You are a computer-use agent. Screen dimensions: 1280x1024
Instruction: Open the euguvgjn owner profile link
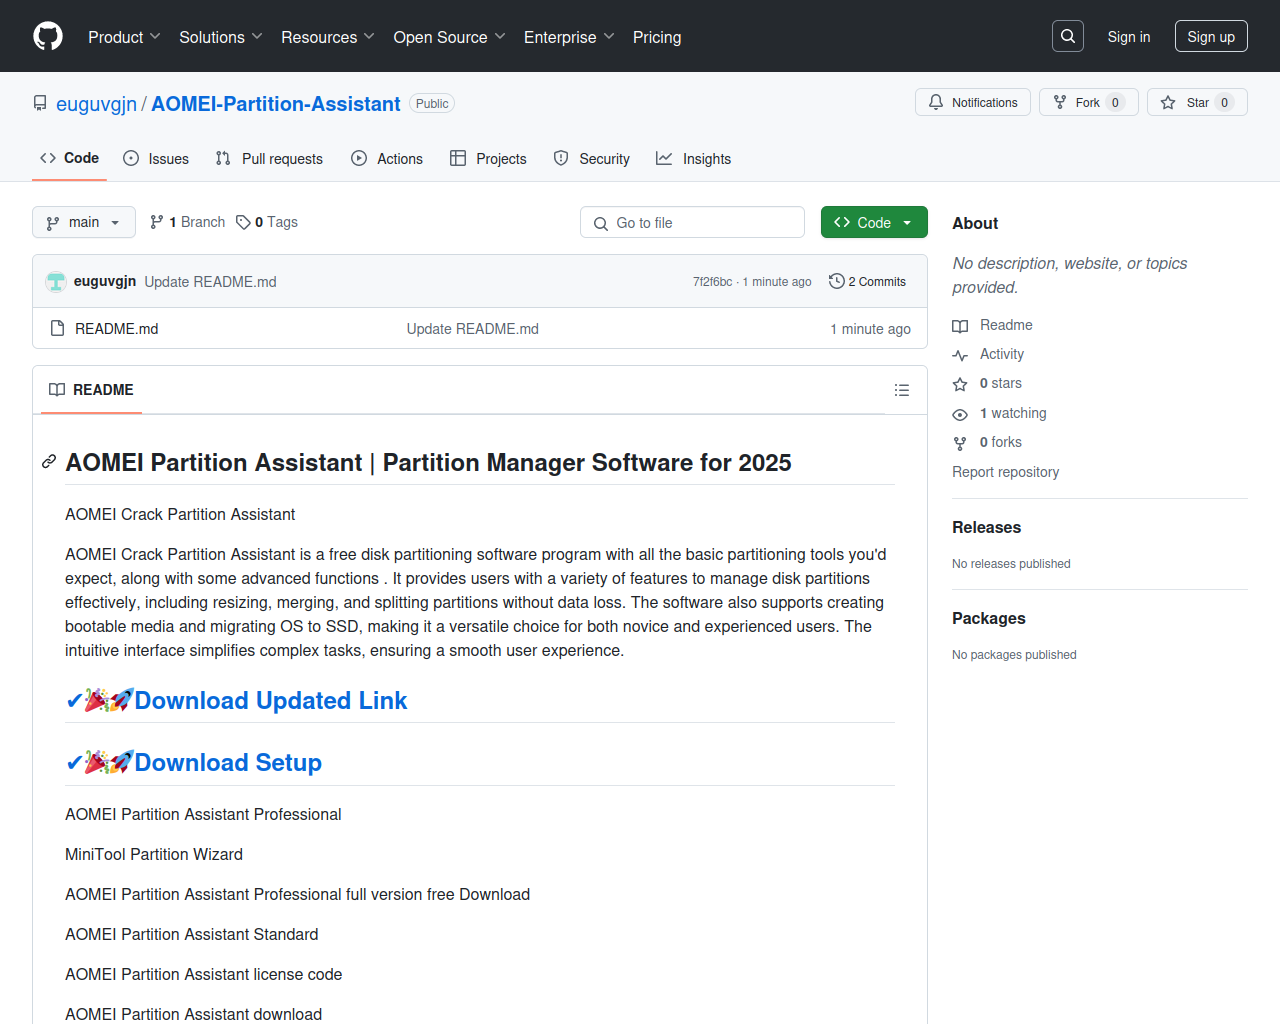[96, 104]
